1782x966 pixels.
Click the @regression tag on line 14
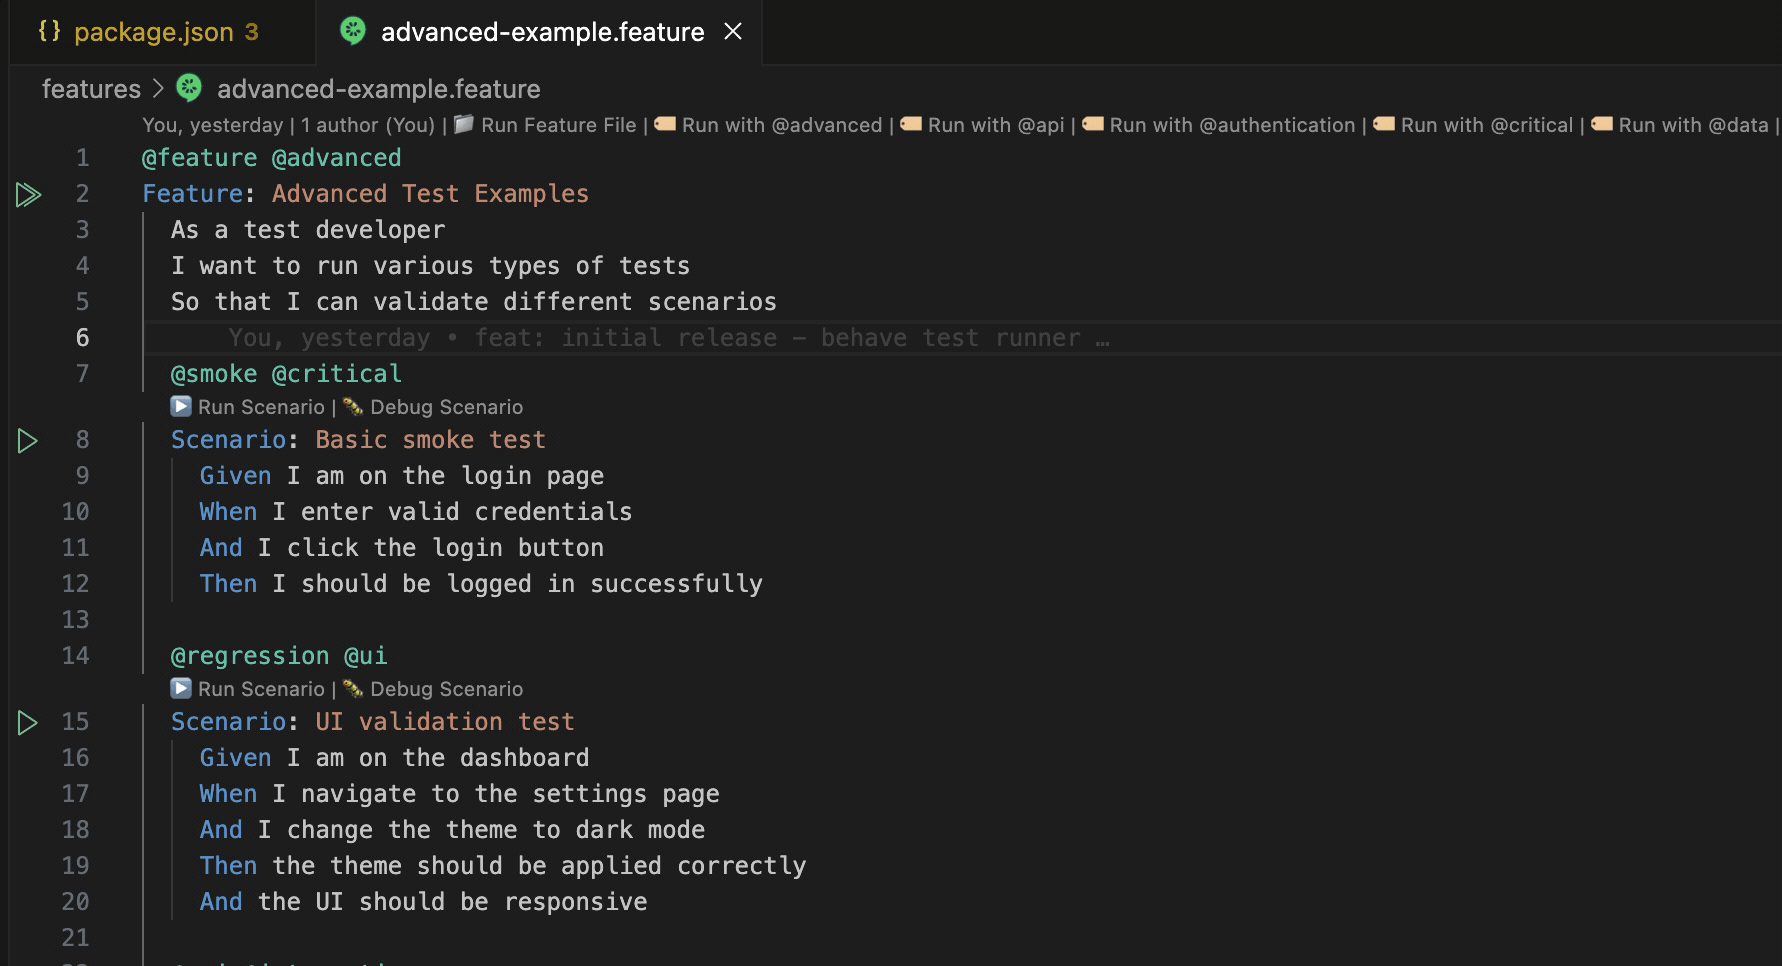click(250, 656)
